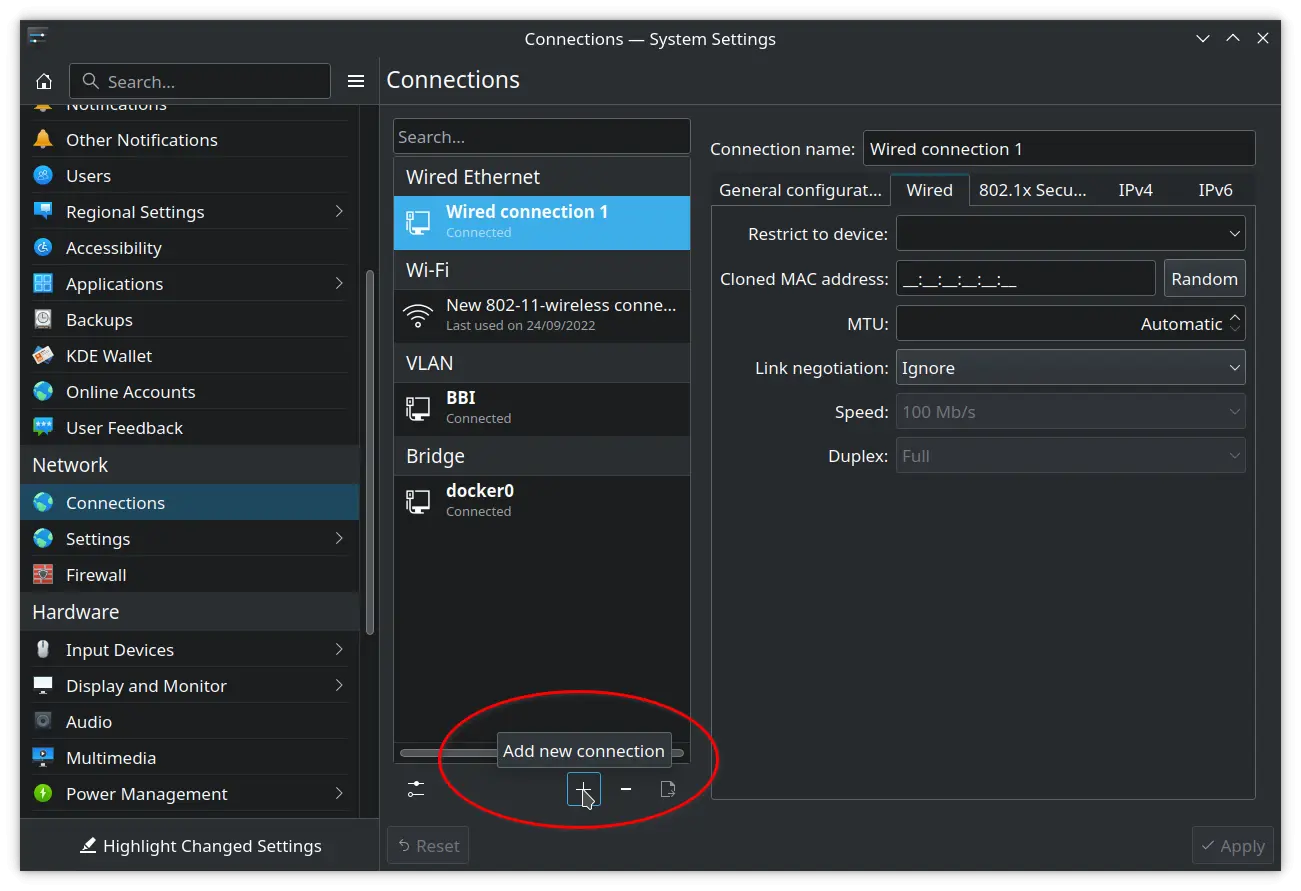Click the User Feedback speech-bubble icon
1301x891 pixels.
[x=43, y=428]
